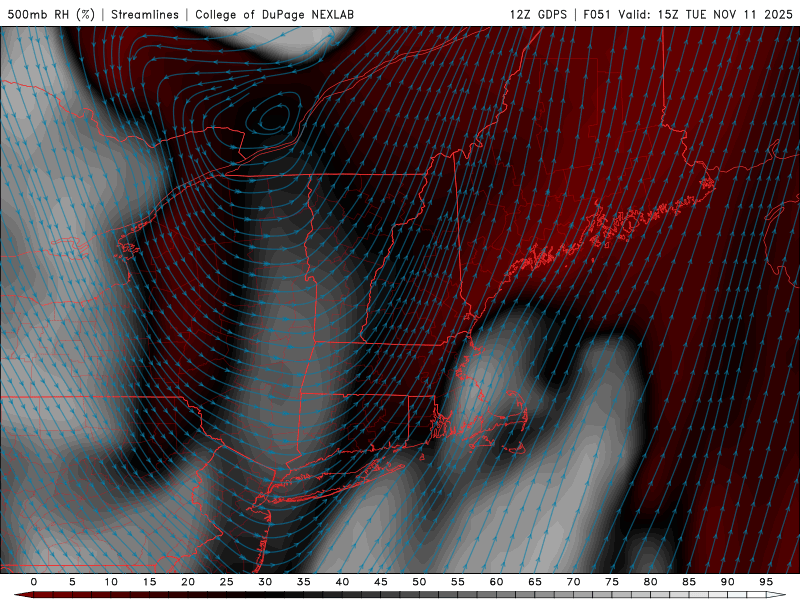Click the colorbar value label '70'
Image resolution: width=800 pixels, height=600 pixels.
[573, 582]
